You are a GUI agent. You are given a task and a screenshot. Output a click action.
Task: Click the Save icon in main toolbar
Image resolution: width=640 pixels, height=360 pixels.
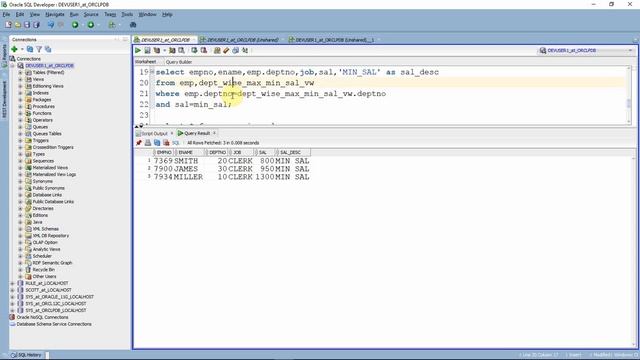pos(27,25)
